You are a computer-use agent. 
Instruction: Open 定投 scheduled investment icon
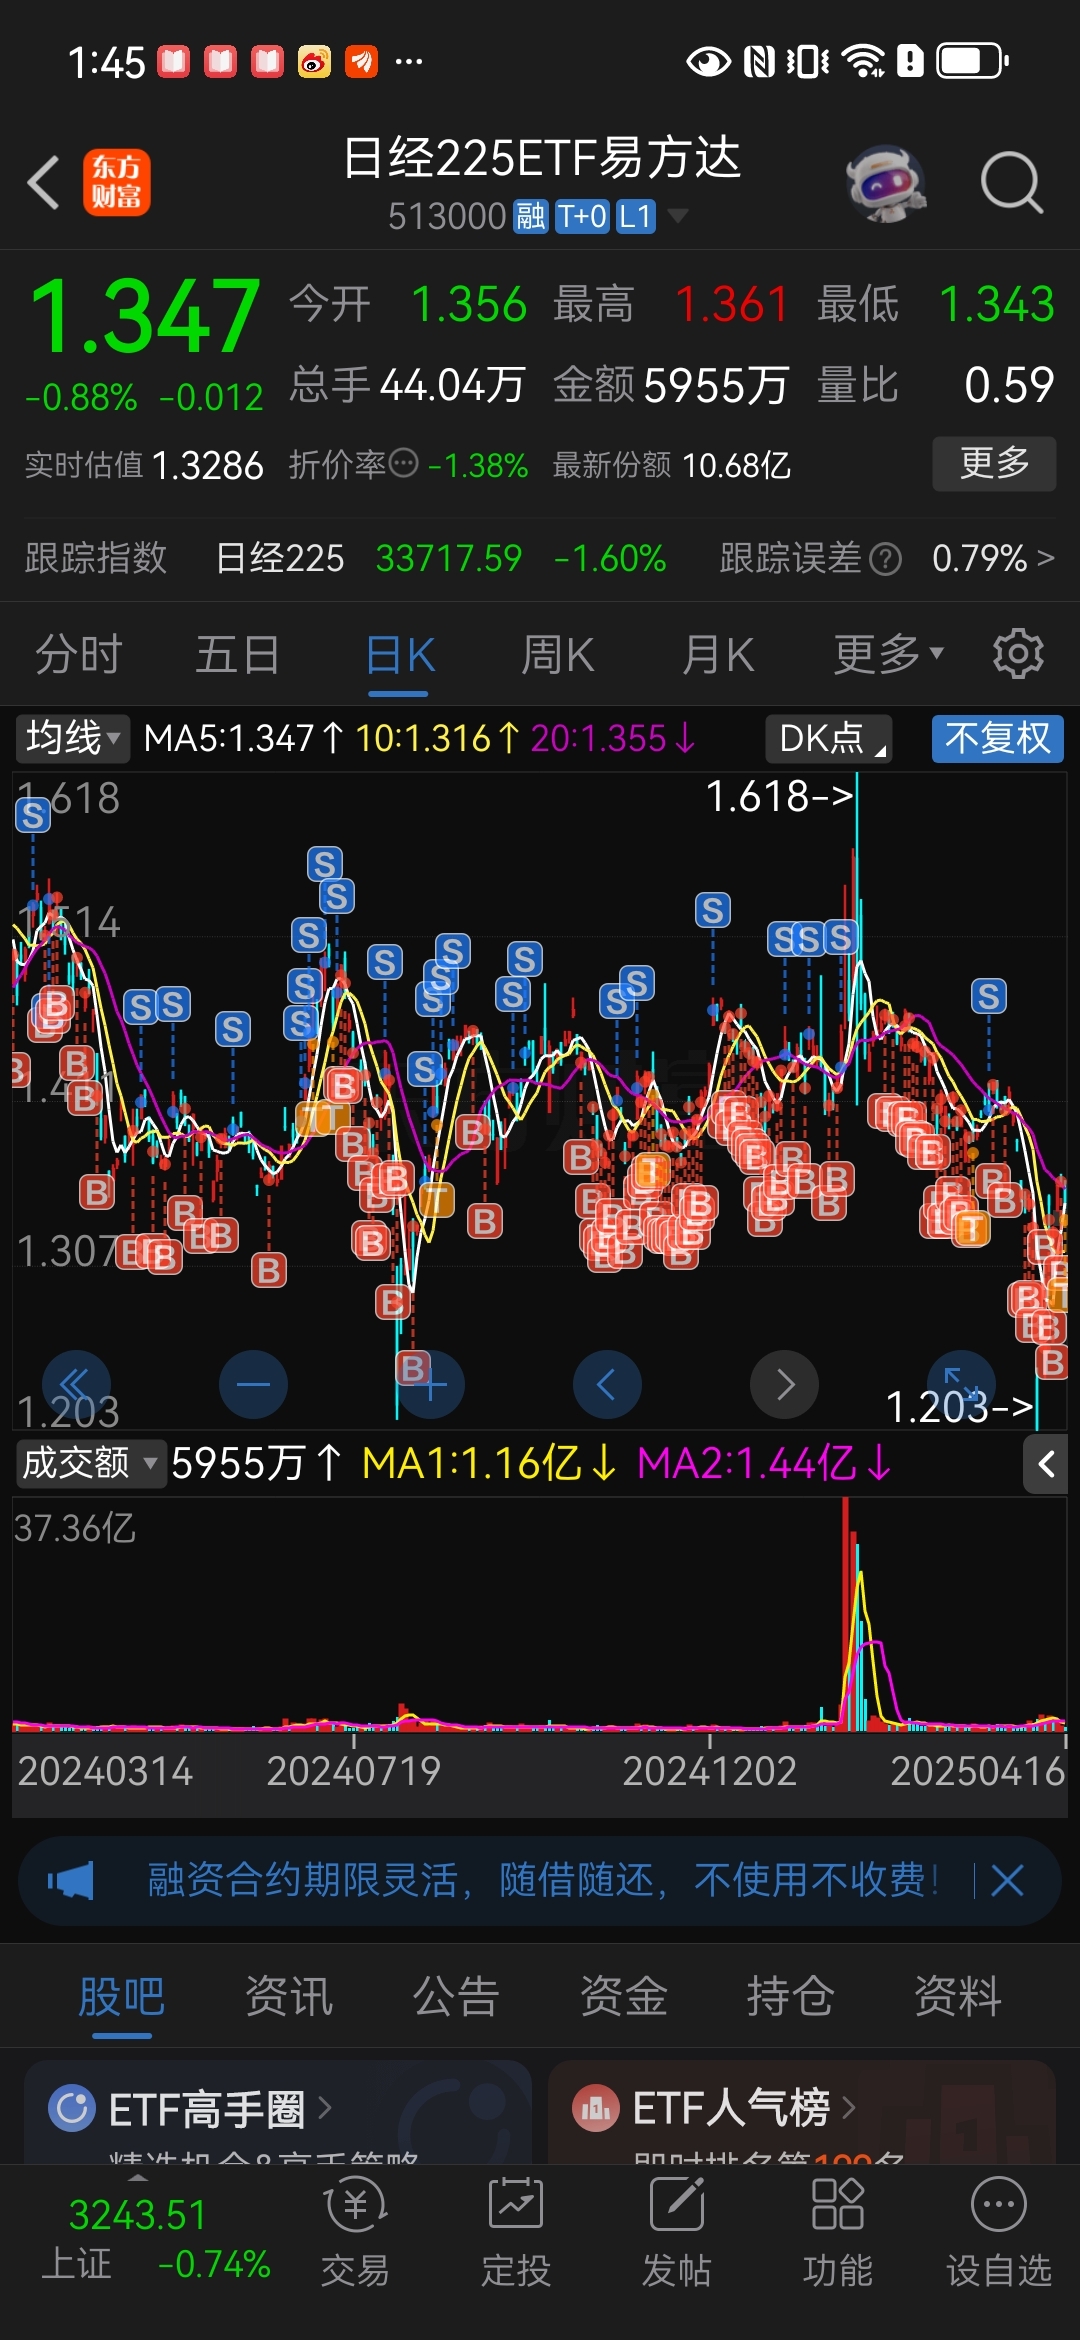(x=516, y=2232)
